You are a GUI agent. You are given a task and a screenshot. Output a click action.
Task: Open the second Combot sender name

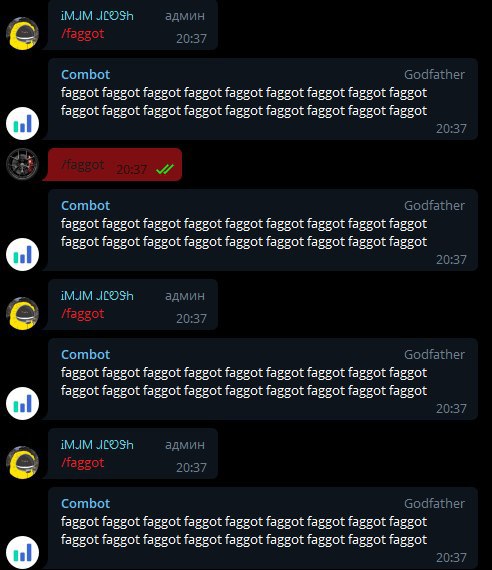[x=85, y=205]
